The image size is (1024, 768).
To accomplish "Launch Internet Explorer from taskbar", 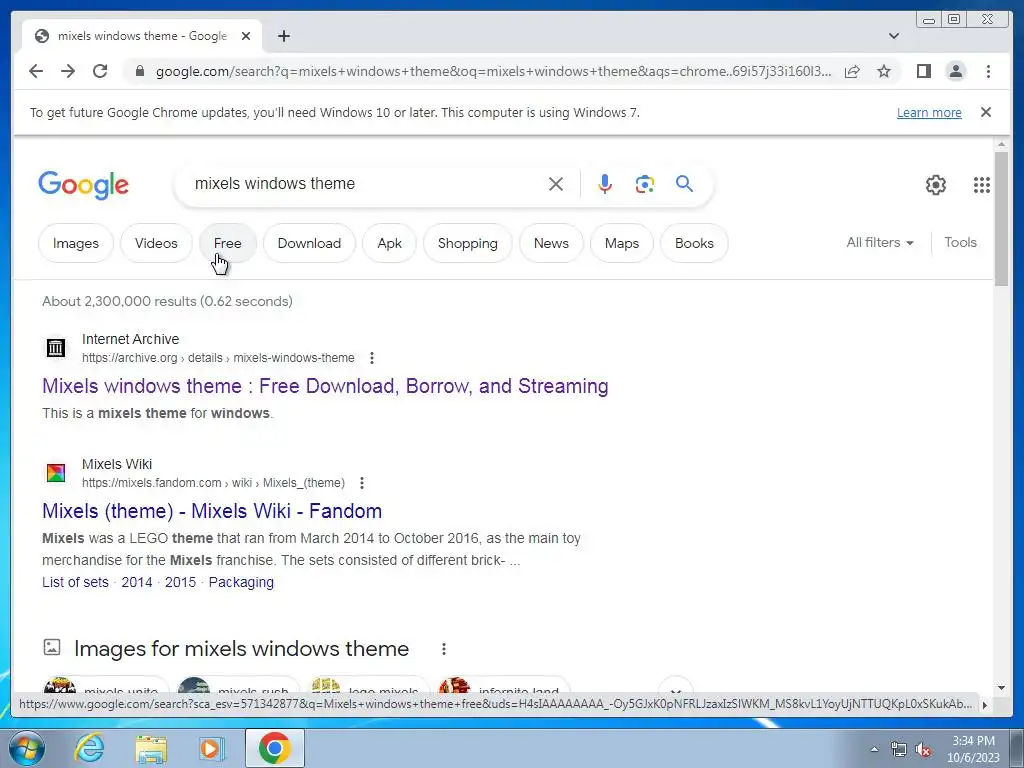I will coord(89,748).
